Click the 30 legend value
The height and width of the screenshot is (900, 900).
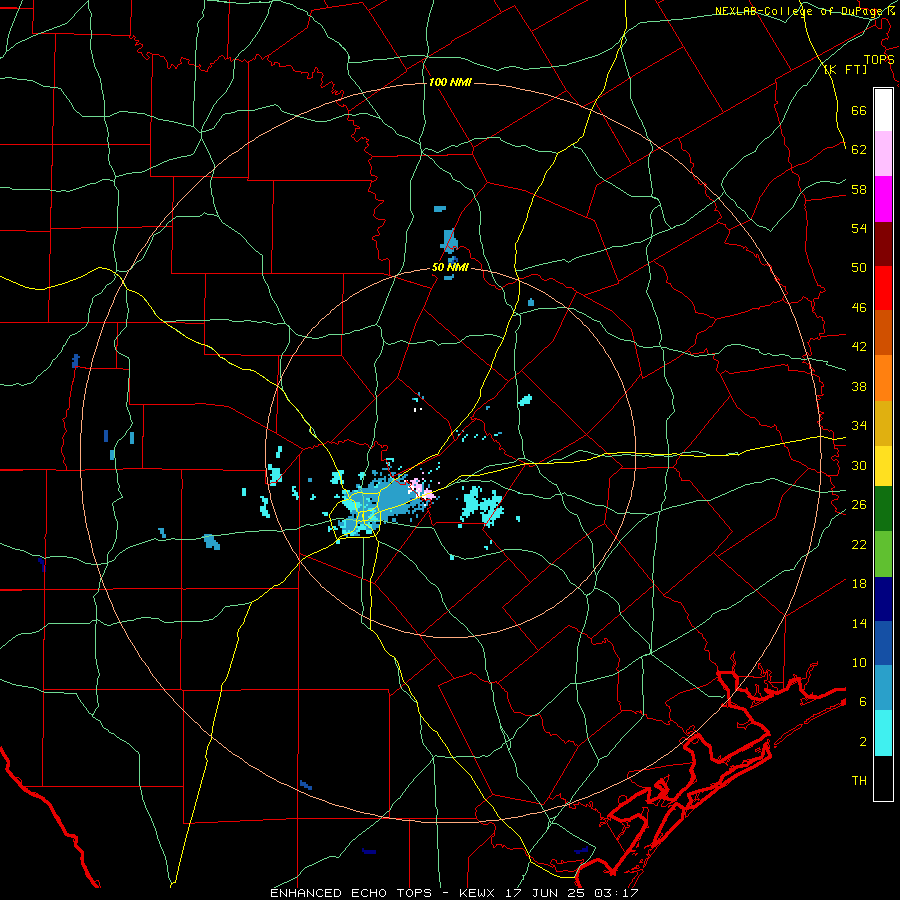point(859,465)
